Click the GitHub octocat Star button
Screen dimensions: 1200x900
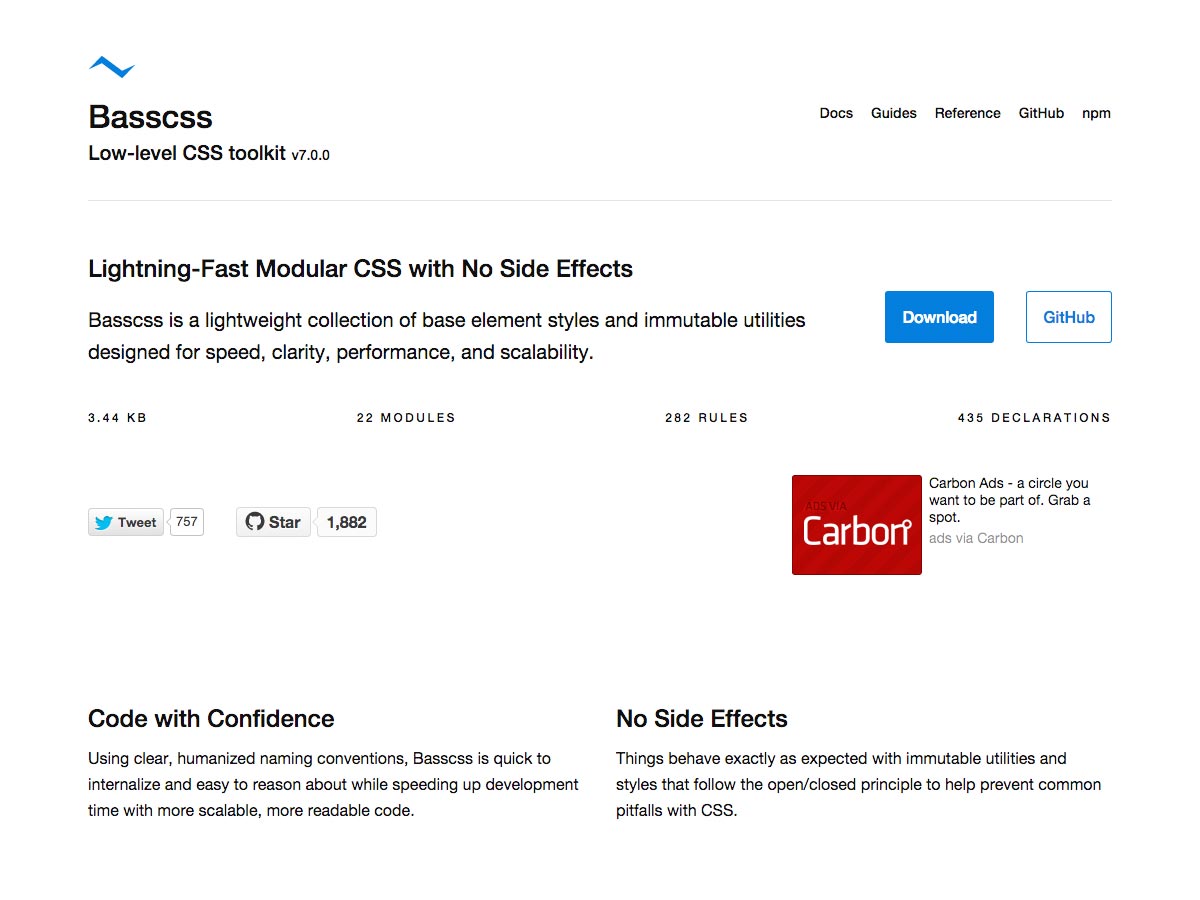tap(273, 522)
